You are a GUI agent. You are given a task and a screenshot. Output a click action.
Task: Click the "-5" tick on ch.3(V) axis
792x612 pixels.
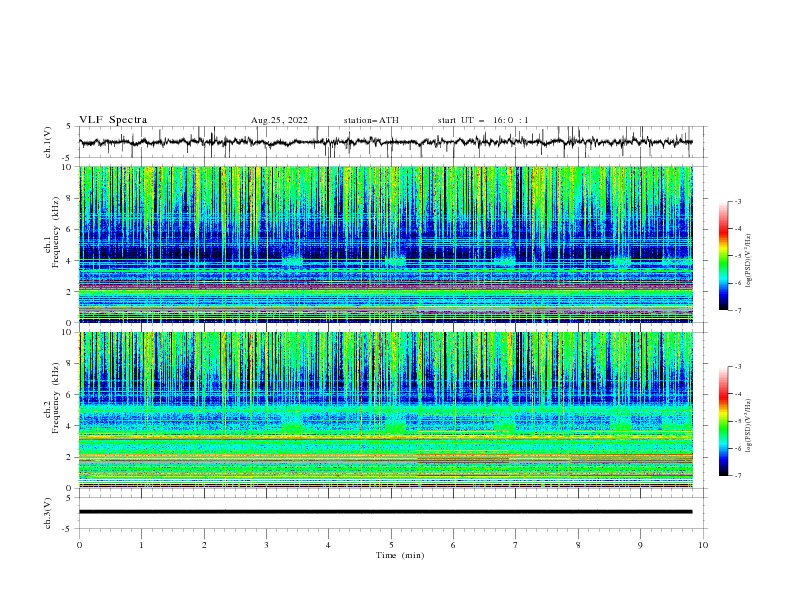point(68,529)
